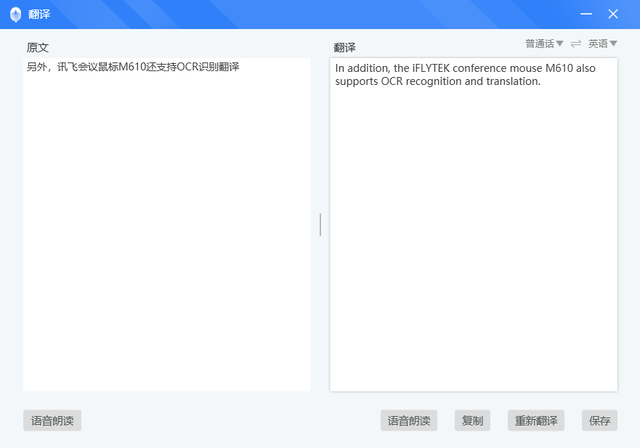Minimize the translation window
Image resolution: width=640 pixels, height=448 pixels.
(x=586, y=14)
